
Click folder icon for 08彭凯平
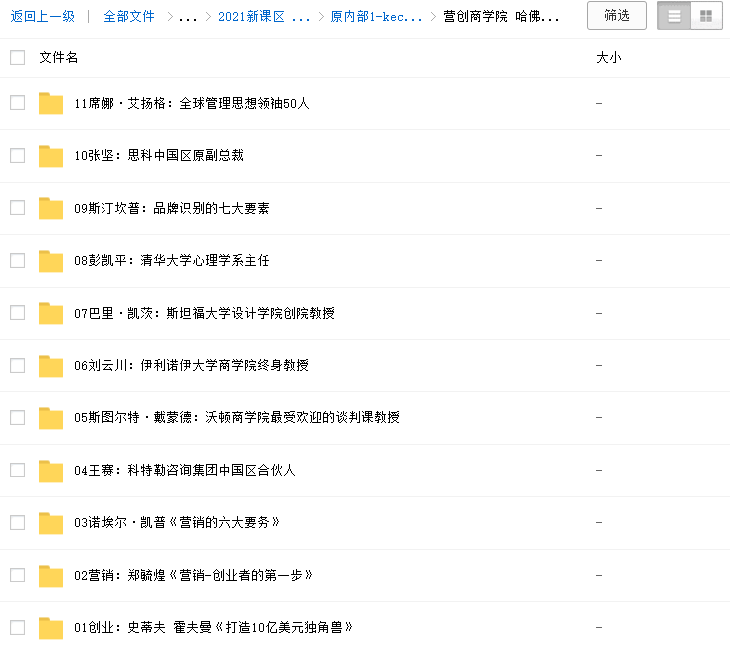(51, 261)
